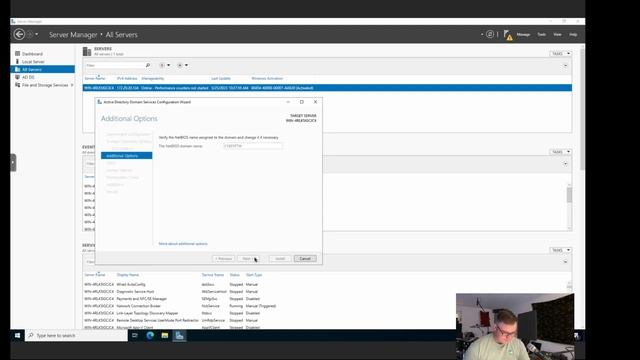640x360 pixels.
Task: Sort servers by Last Update column
Action: (221, 78)
